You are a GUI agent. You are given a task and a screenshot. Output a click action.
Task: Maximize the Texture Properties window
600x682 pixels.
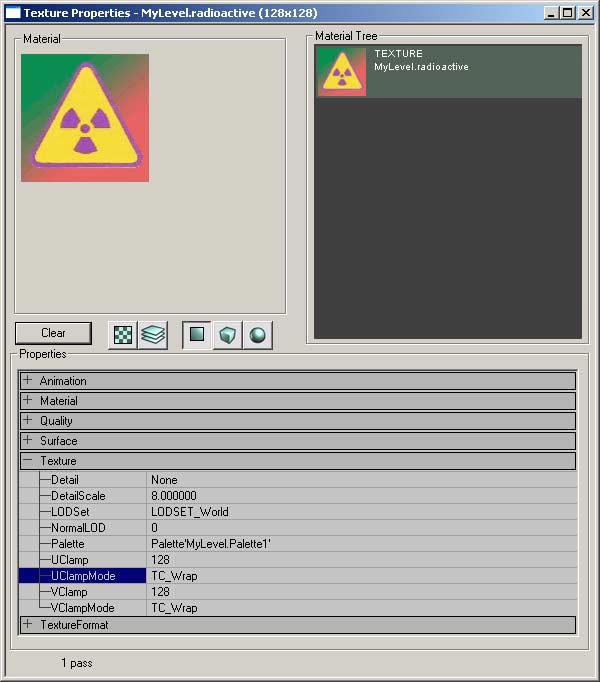567,13
